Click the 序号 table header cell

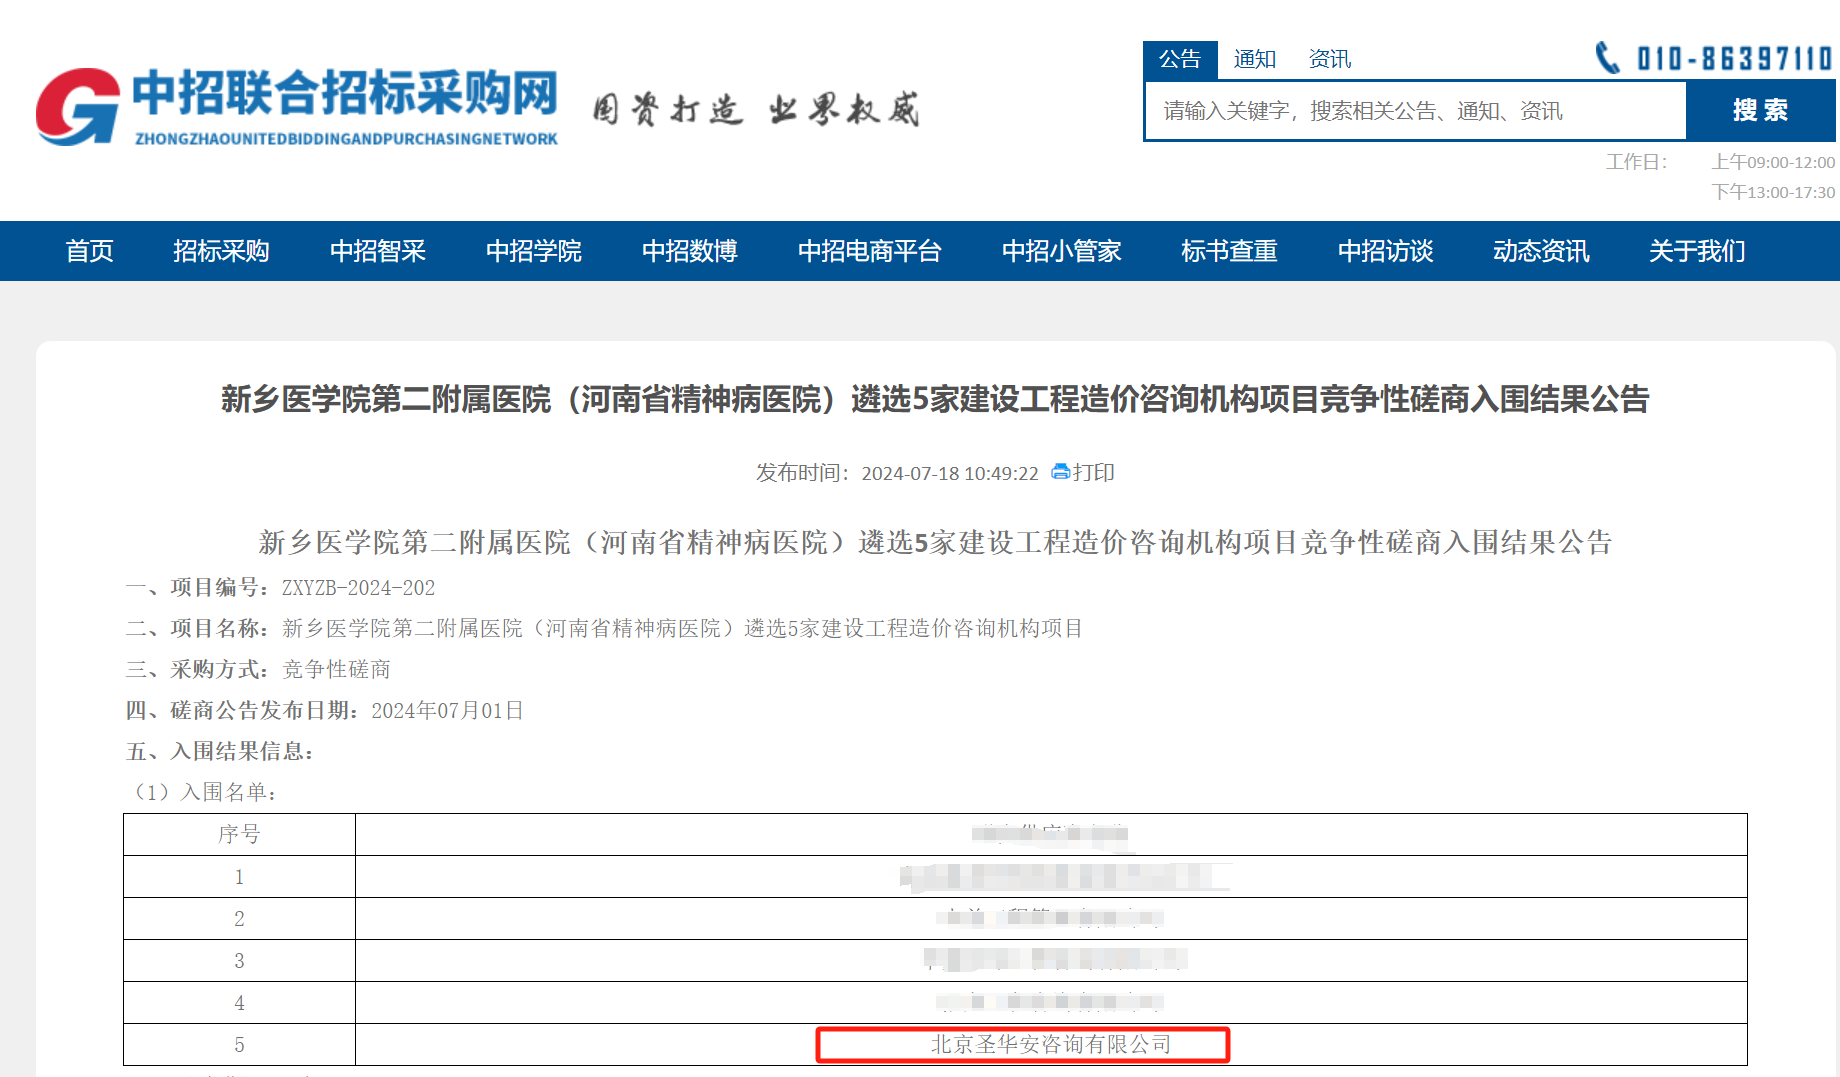coord(239,834)
